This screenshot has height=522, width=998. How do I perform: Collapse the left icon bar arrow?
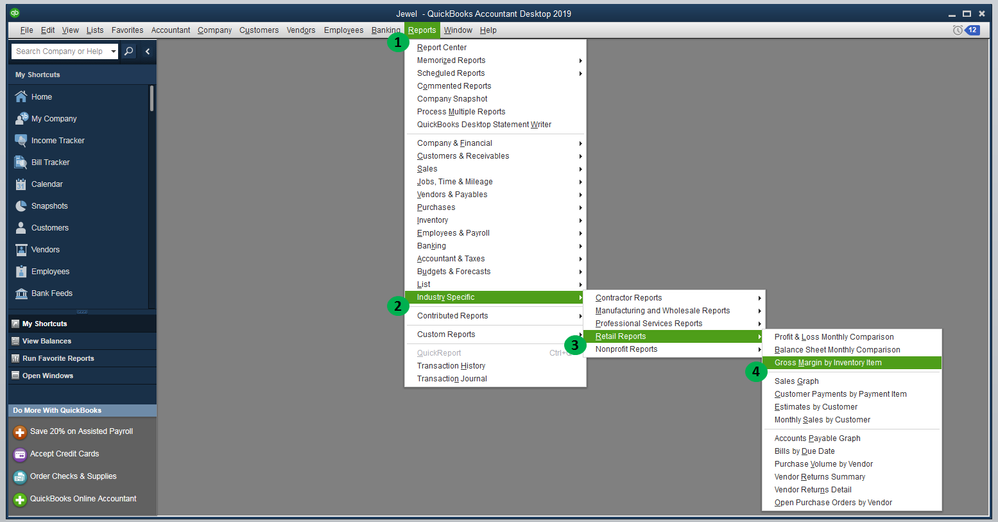click(147, 51)
